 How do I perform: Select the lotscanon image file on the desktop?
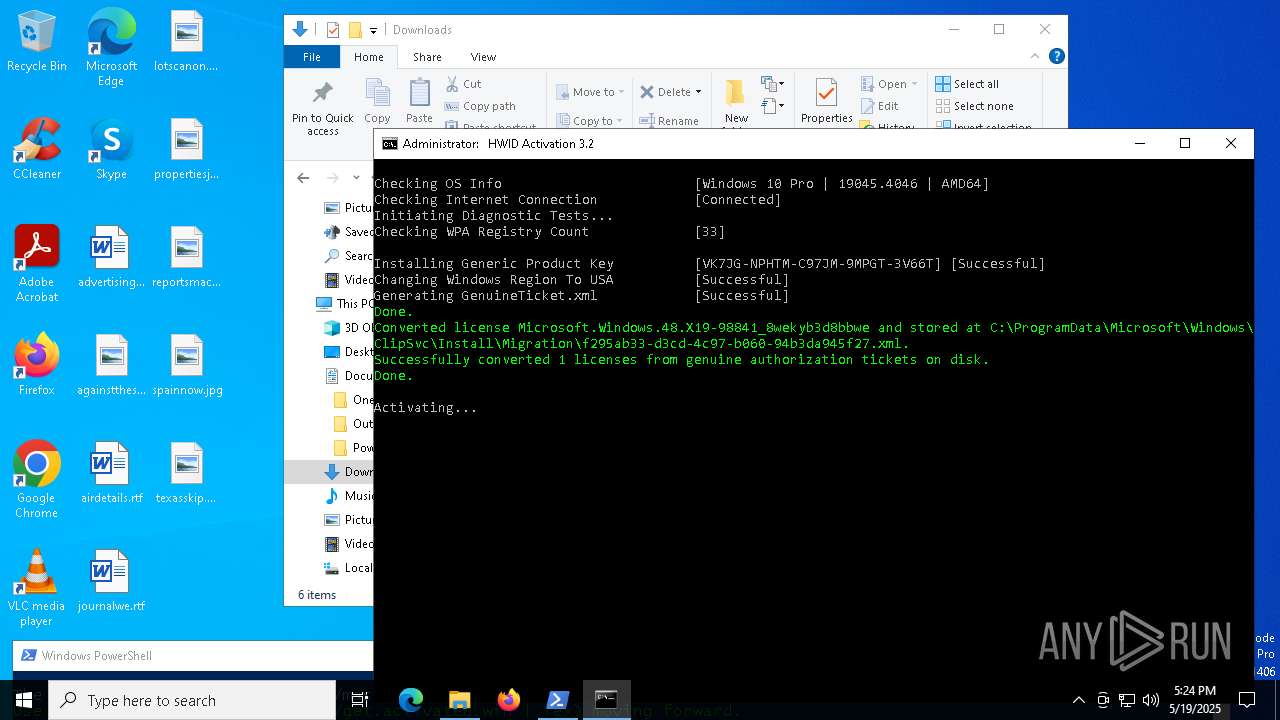point(186,41)
